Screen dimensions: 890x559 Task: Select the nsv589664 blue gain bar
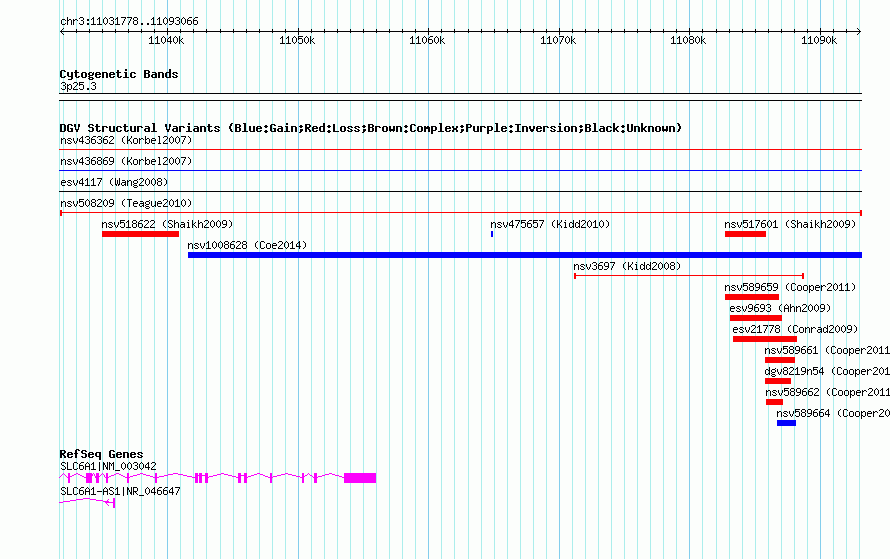pyautogui.click(x=786, y=423)
